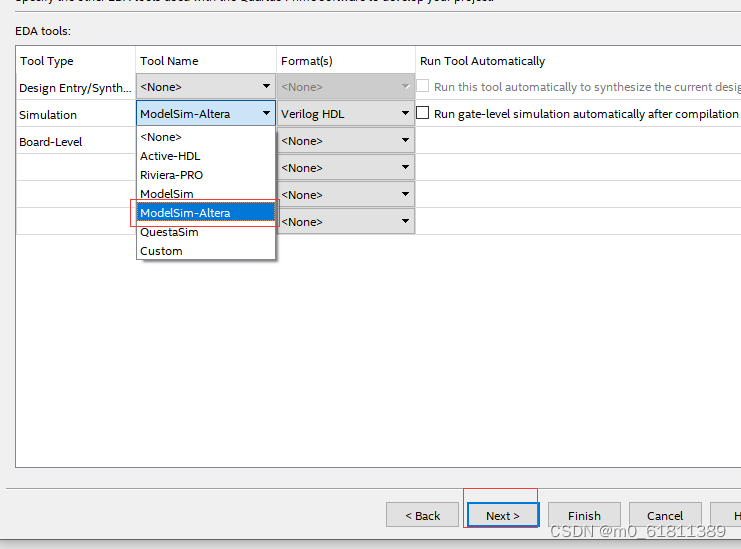
Task: Click the < Back button
Action: click(x=422, y=515)
